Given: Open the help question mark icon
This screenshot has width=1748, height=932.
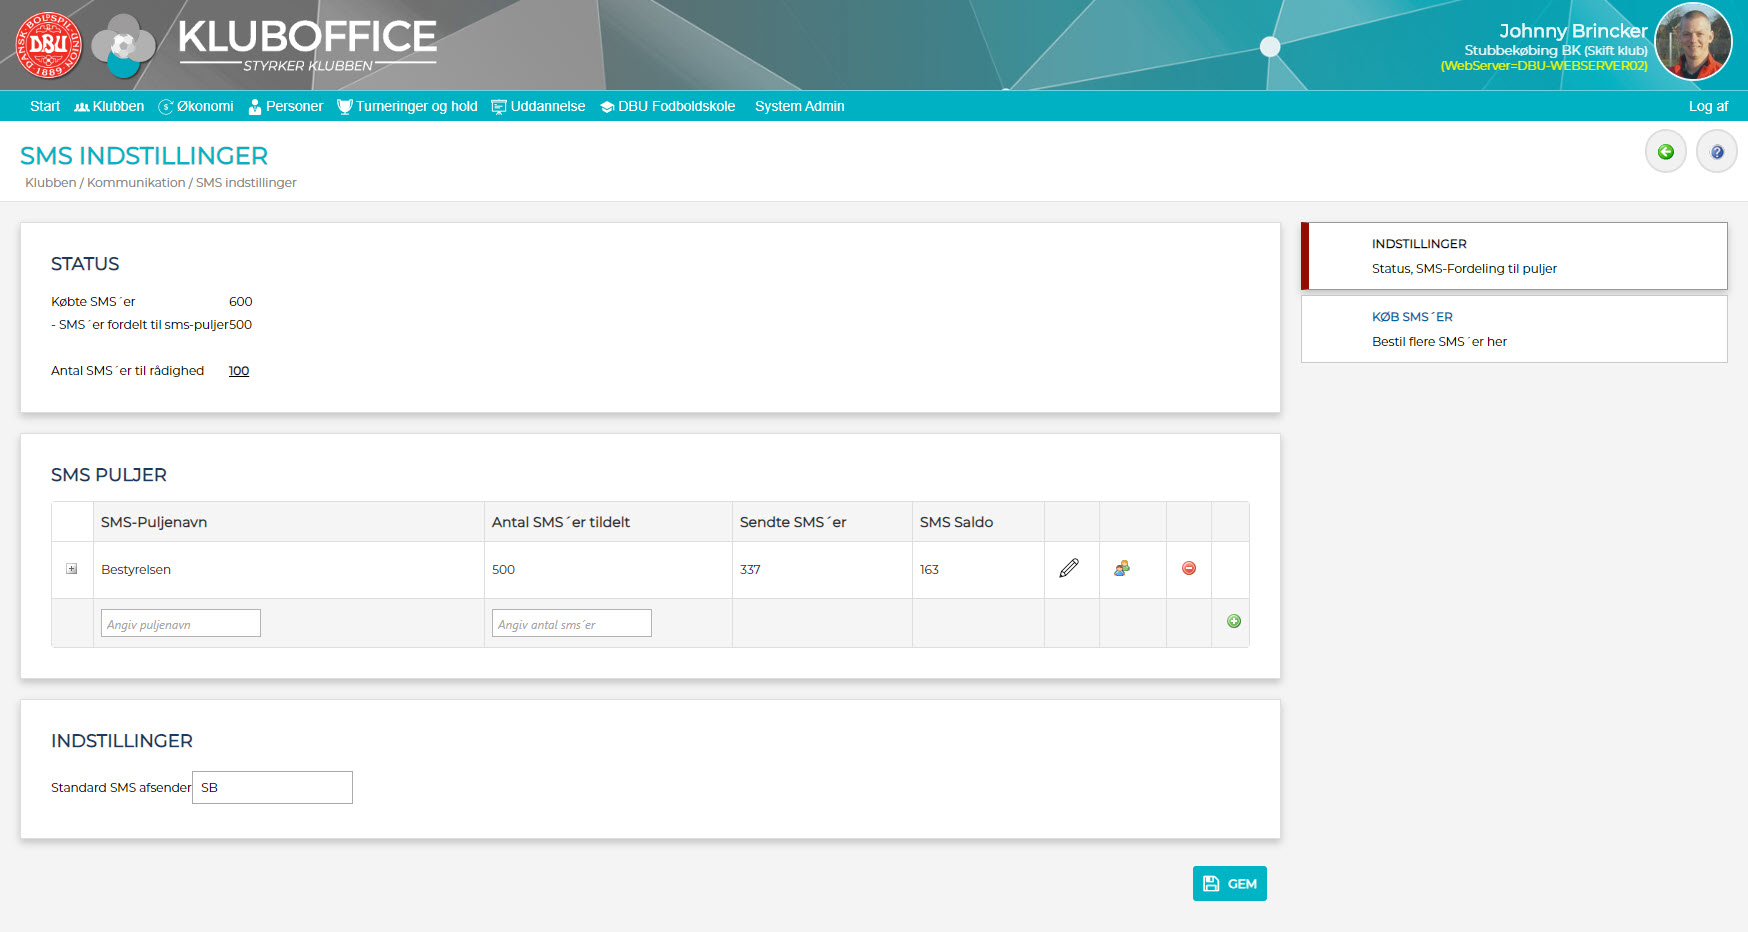Looking at the screenshot, I should [x=1717, y=152].
